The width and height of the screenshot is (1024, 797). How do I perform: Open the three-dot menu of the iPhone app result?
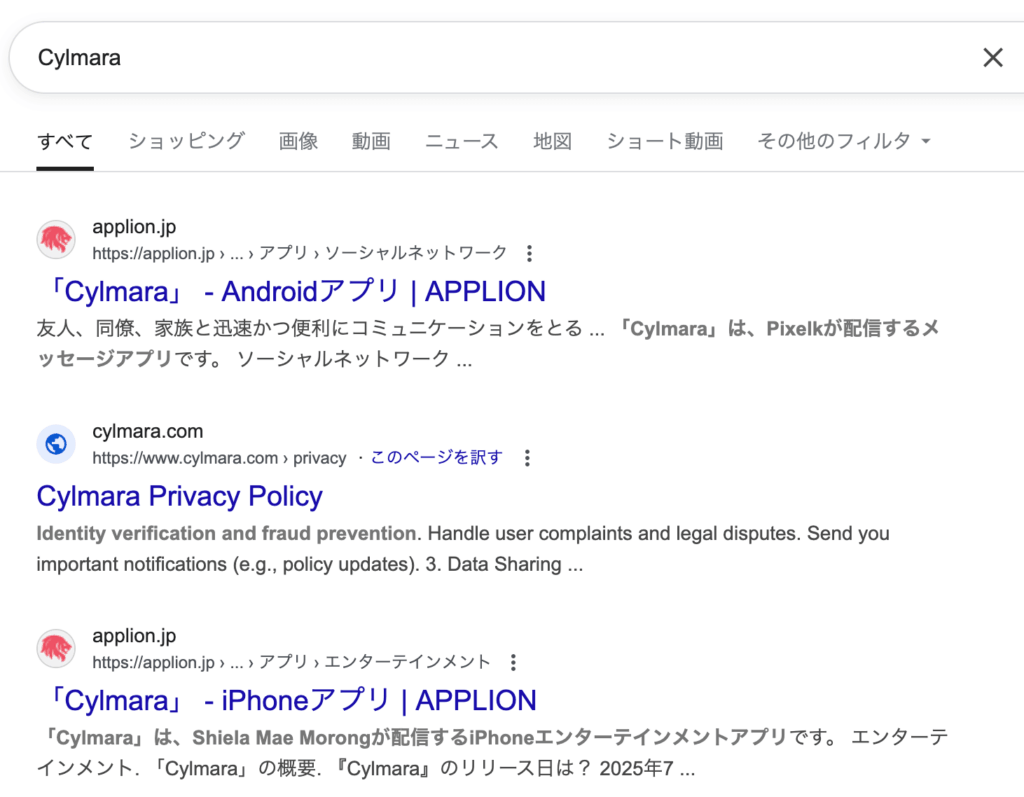pyautogui.click(x=513, y=662)
